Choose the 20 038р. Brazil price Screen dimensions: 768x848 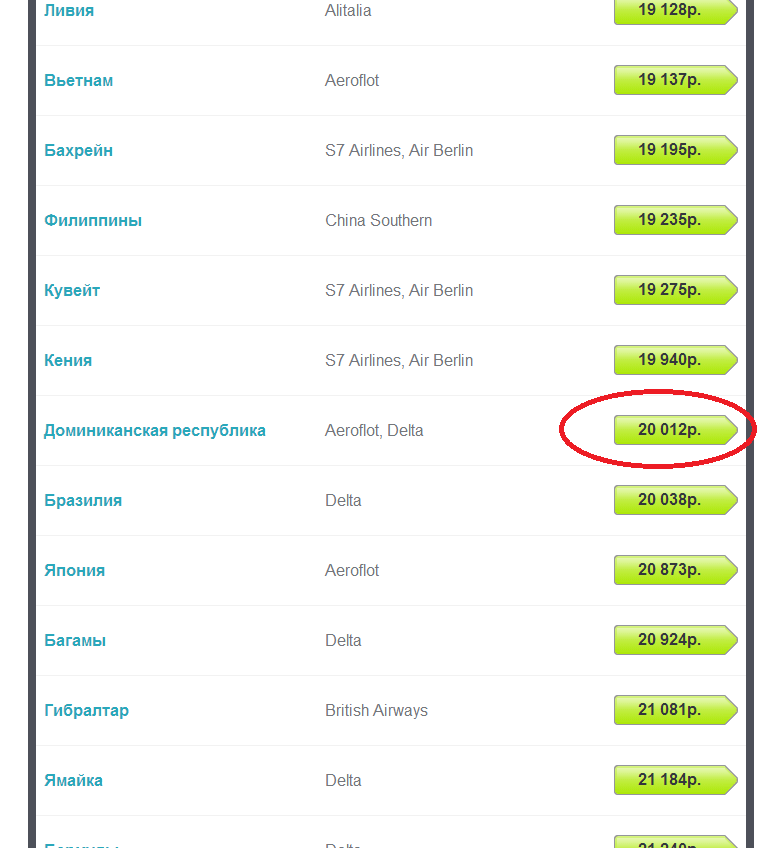click(x=676, y=500)
